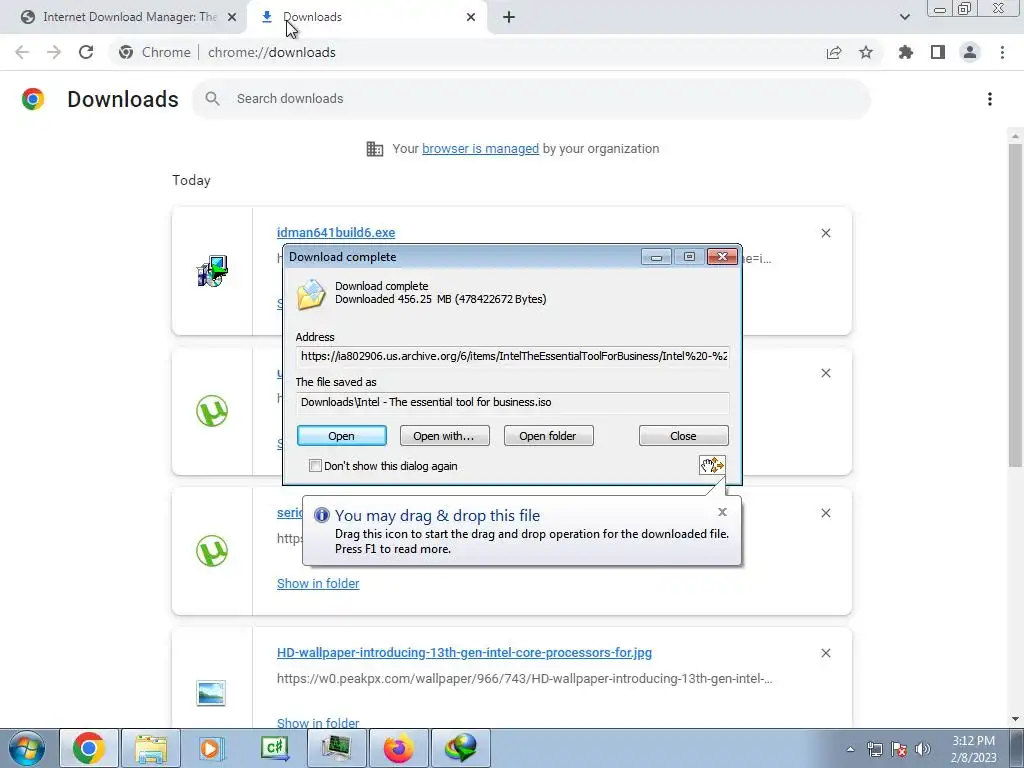Viewport: 1024px width, 768px height.
Task: Open Firefox from the taskbar
Action: pyautogui.click(x=398, y=748)
